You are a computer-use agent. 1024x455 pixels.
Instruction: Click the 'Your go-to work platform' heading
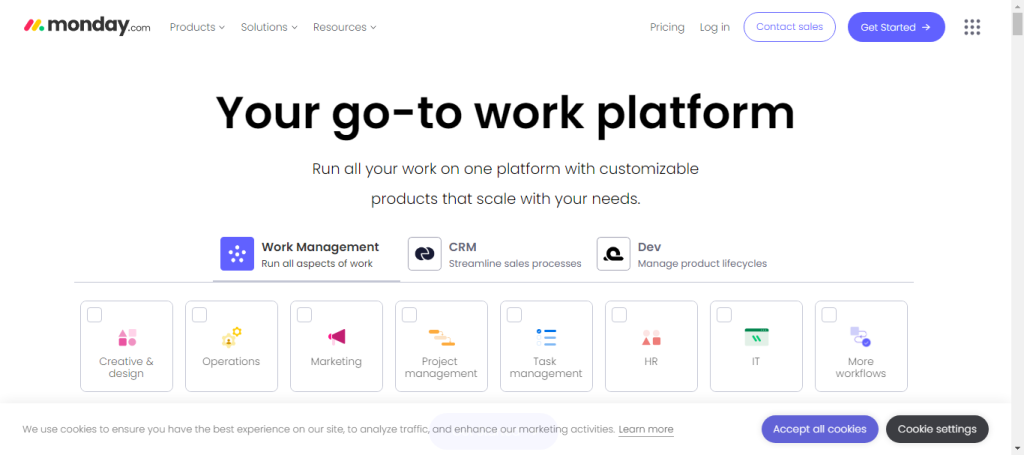tap(505, 112)
